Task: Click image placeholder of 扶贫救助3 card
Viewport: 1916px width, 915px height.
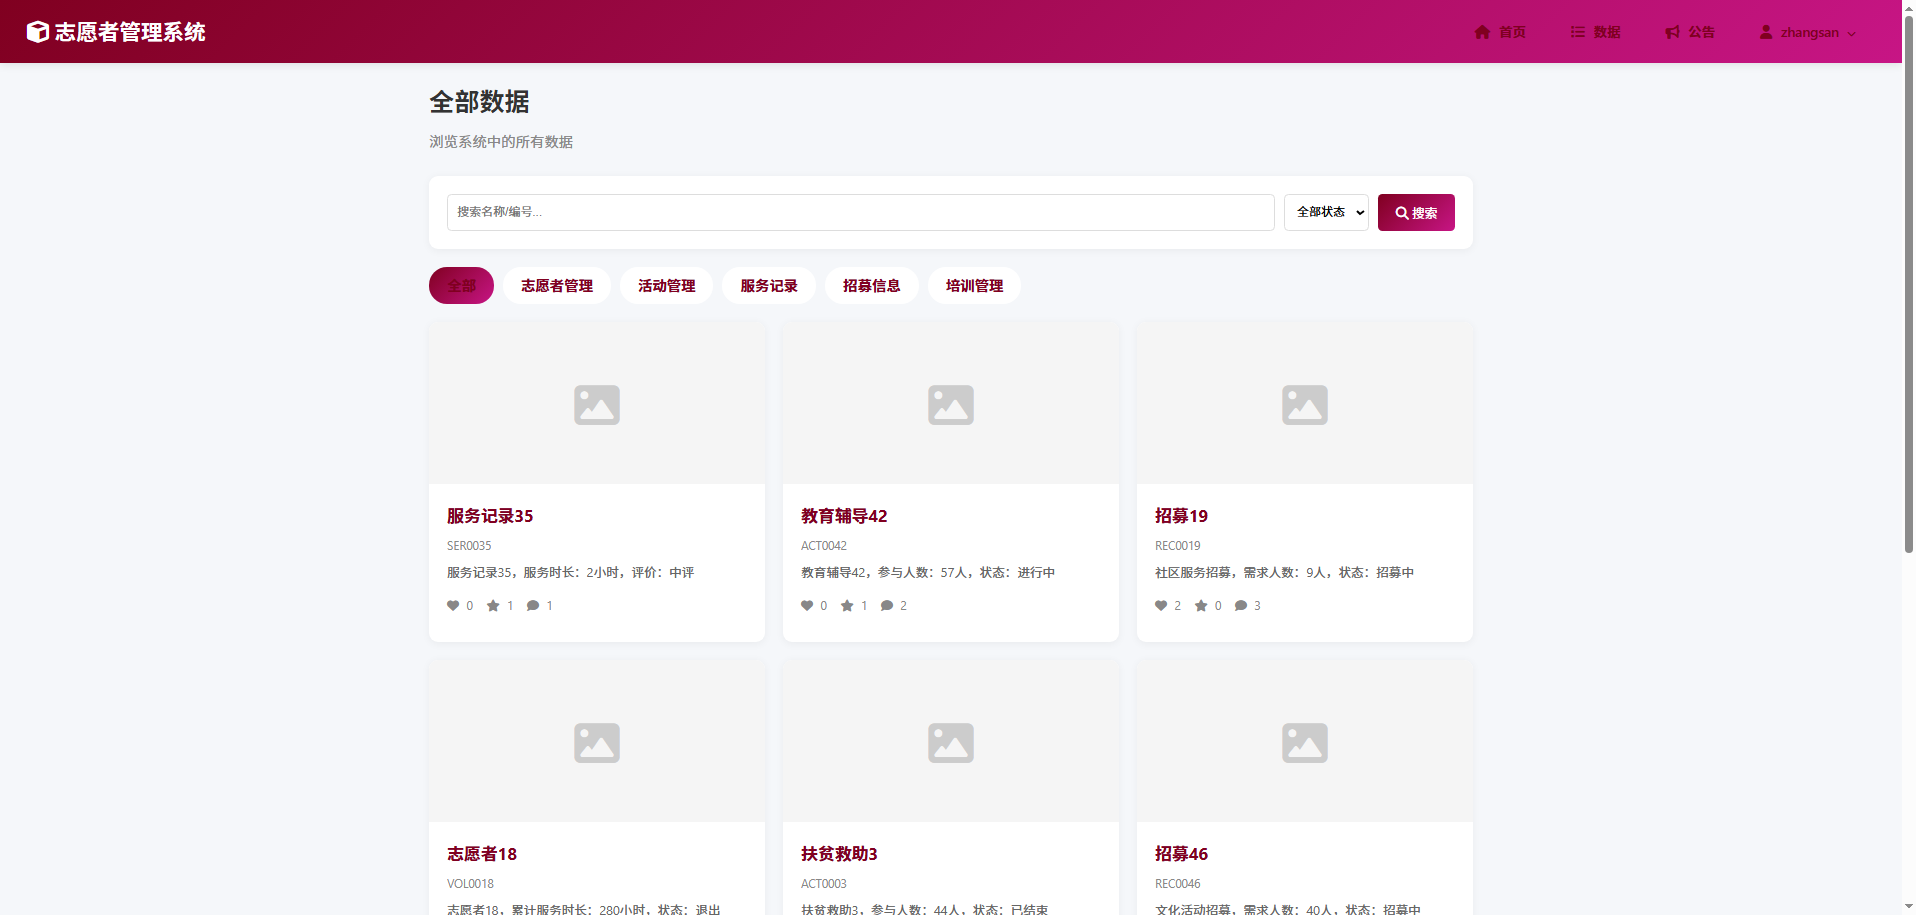Action: coord(951,743)
